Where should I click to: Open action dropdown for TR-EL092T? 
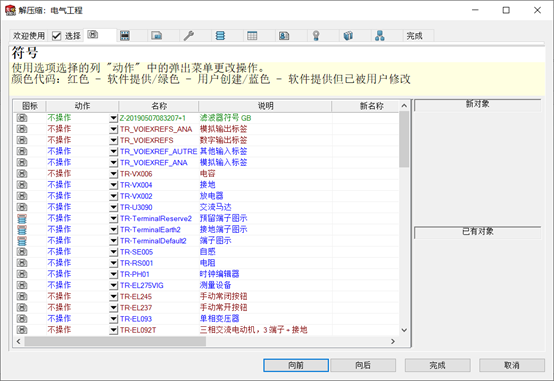coord(113,330)
